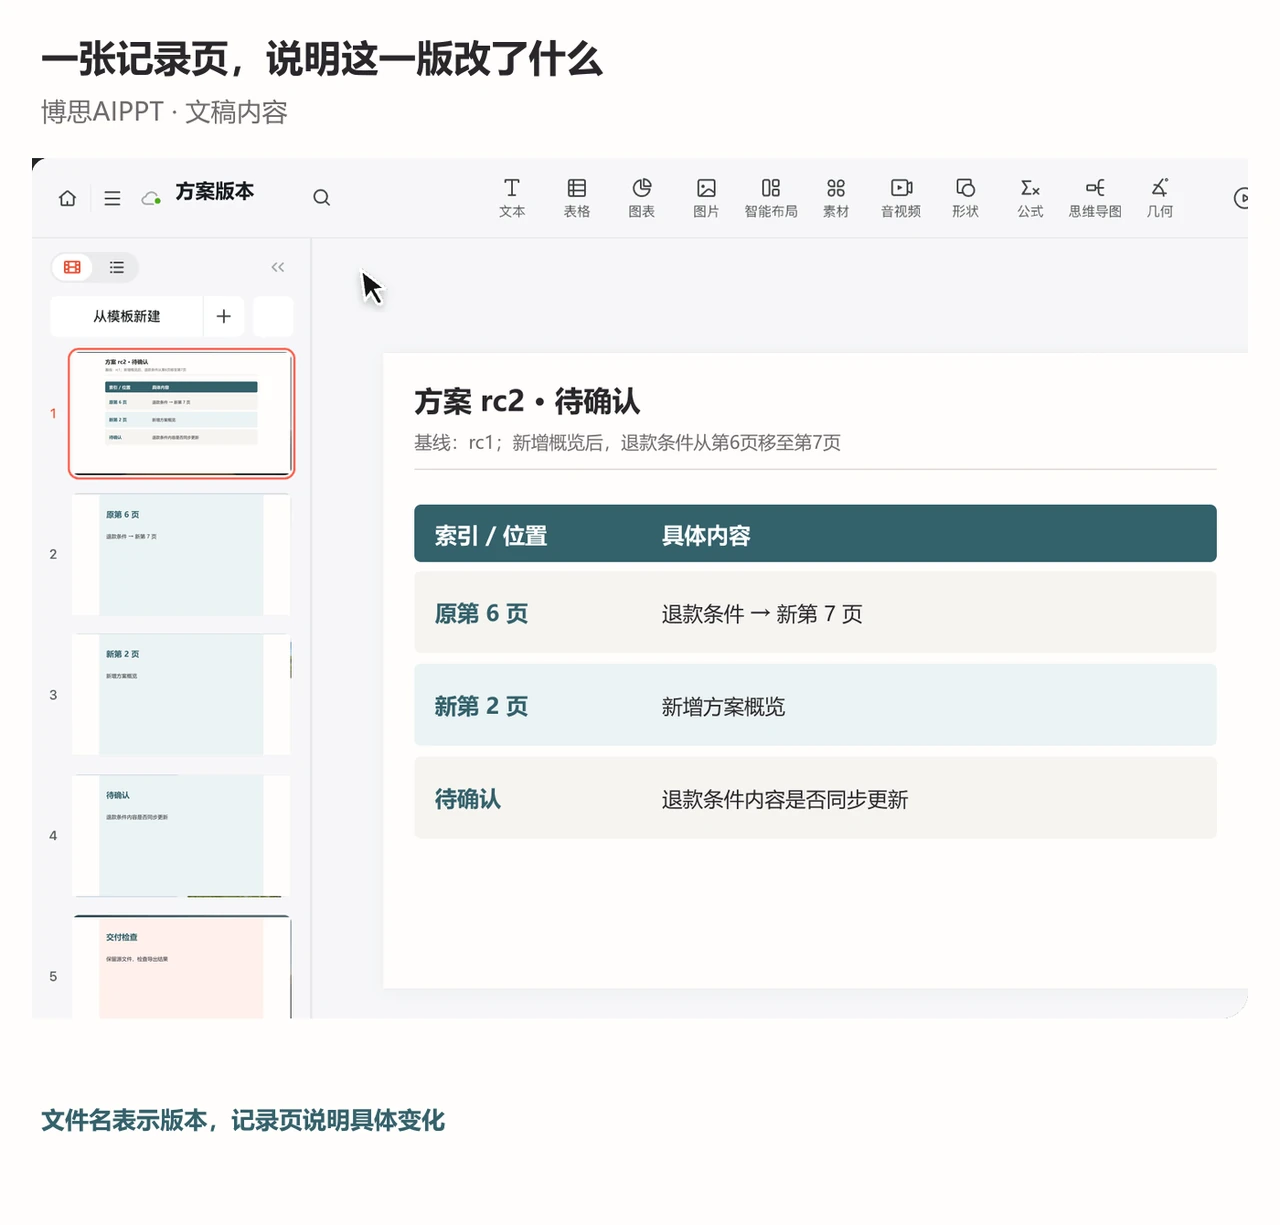The image size is (1280, 1225).
Task: Insert 音视频 audio or video
Action: pos(901,198)
